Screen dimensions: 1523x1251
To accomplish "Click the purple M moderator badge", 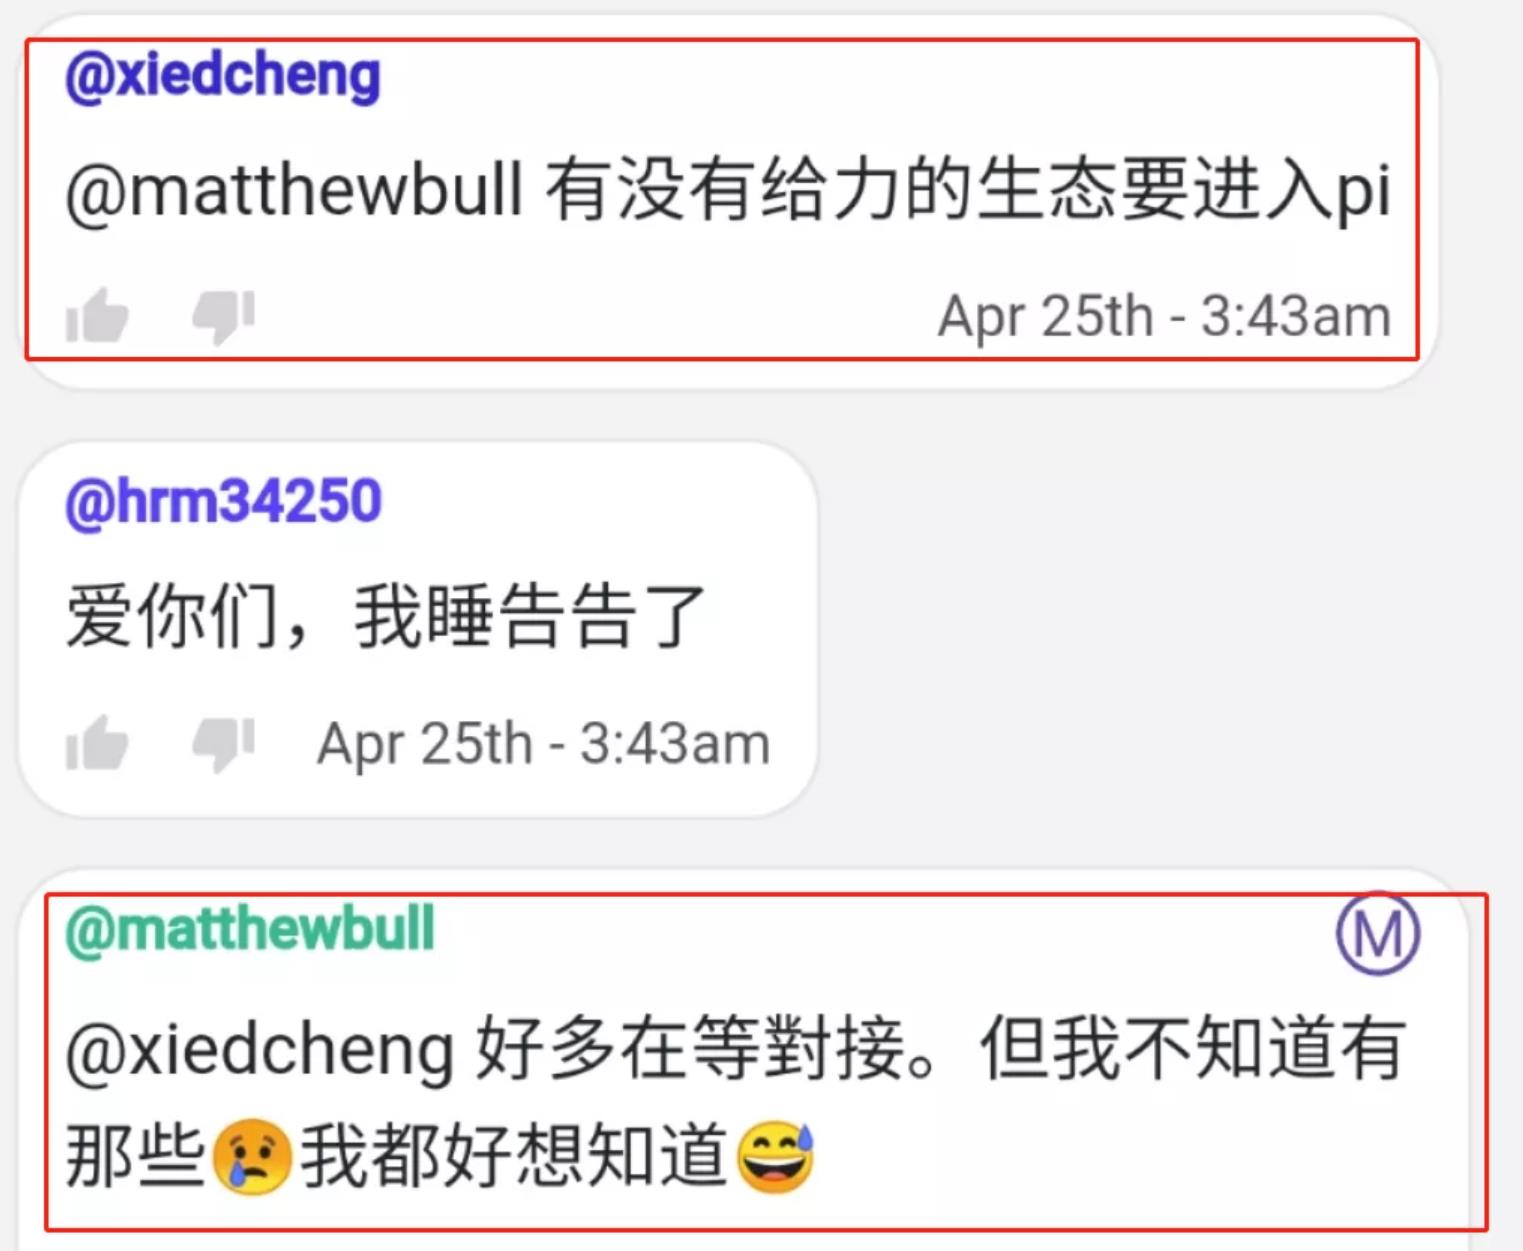I will (x=1378, y=934).
